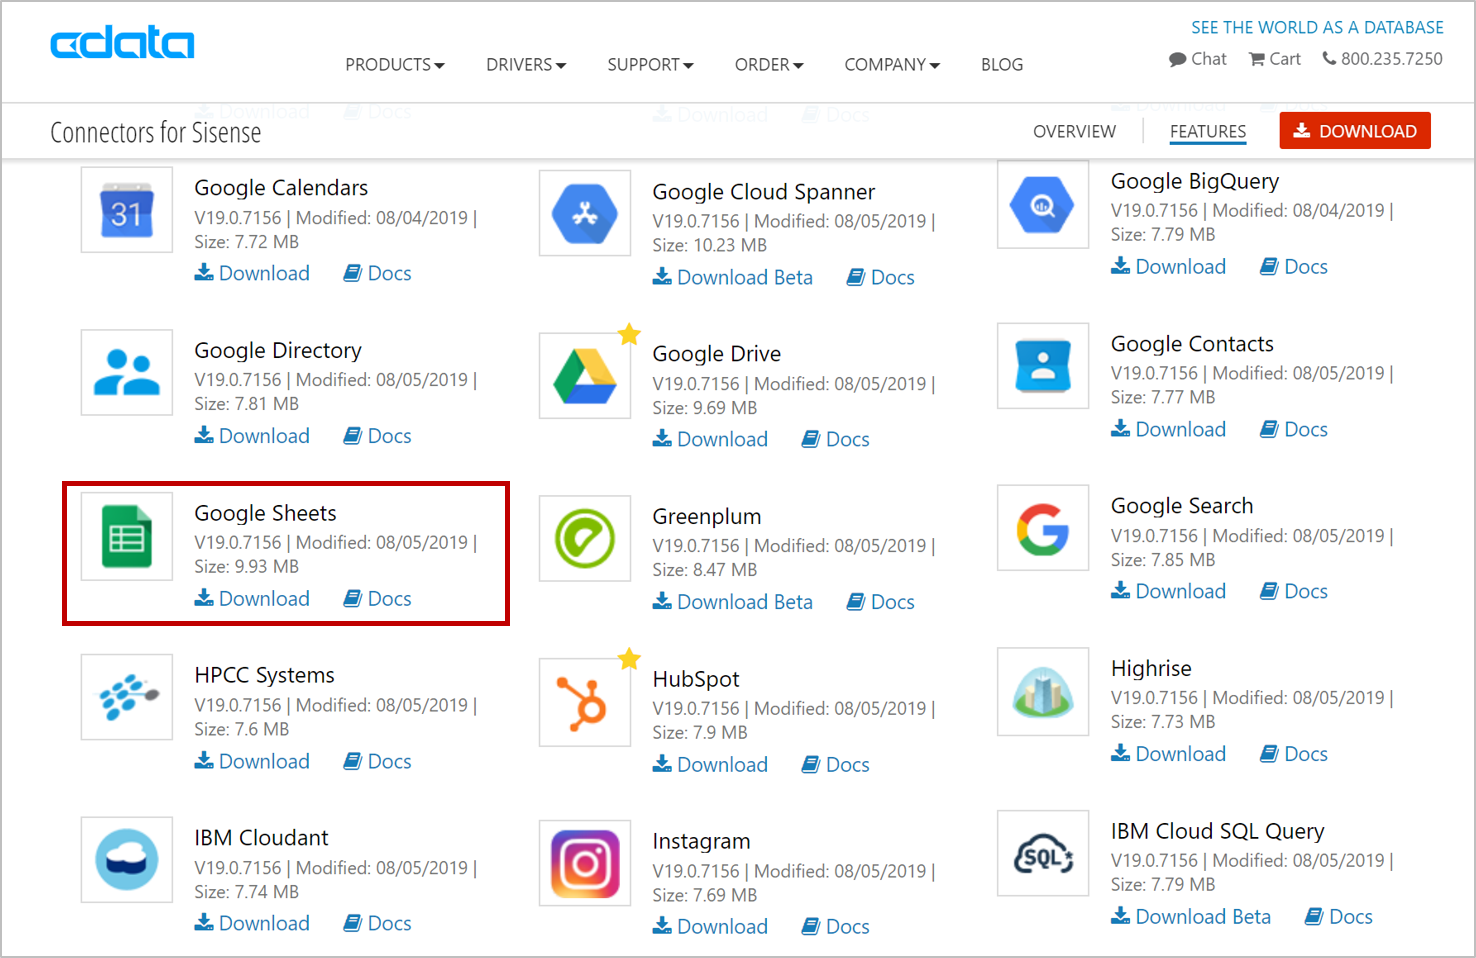Download the Instagram connector
The width and height of the screenshot is (1476, 958).
[x=710, y=926]
